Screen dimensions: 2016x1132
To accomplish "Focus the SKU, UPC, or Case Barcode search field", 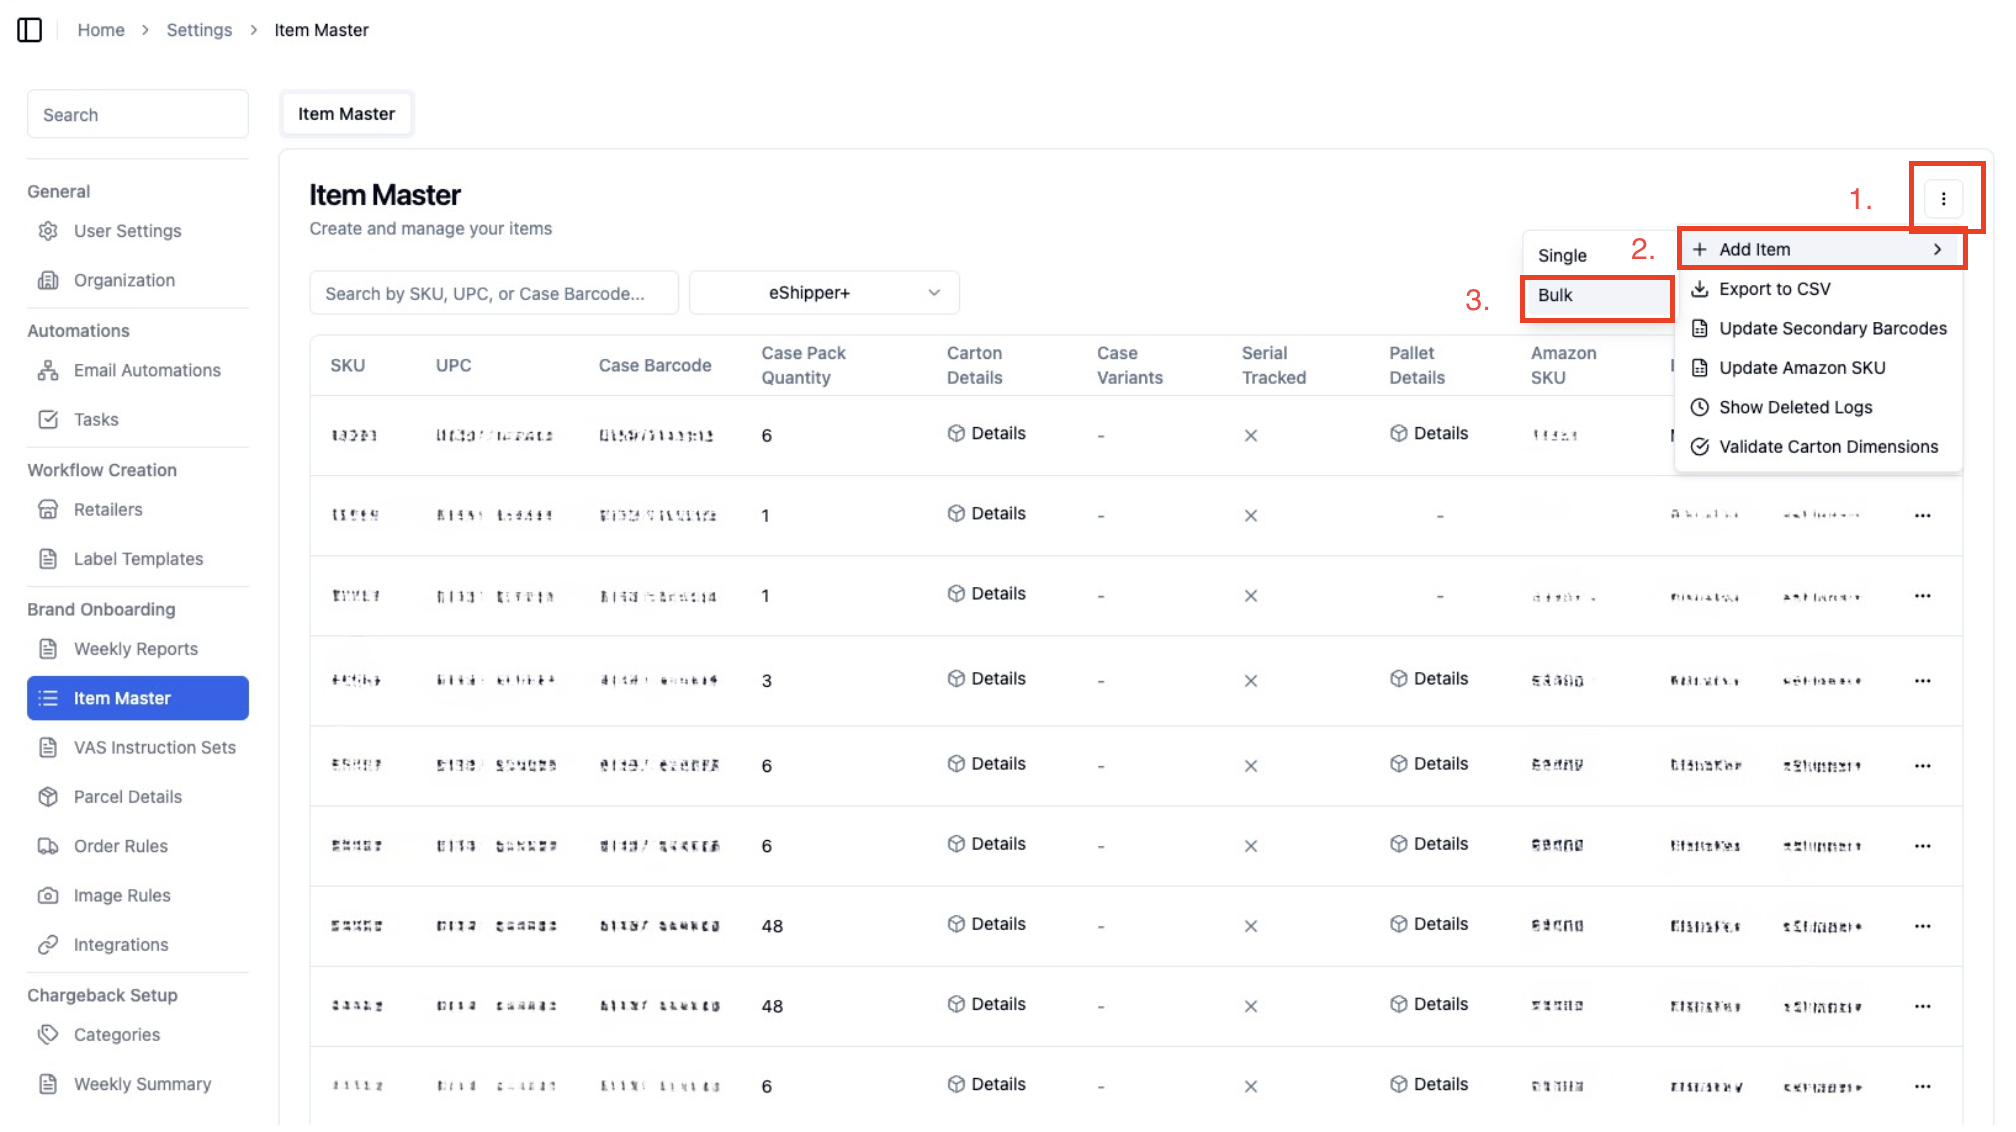I will (x=494, y=293).
